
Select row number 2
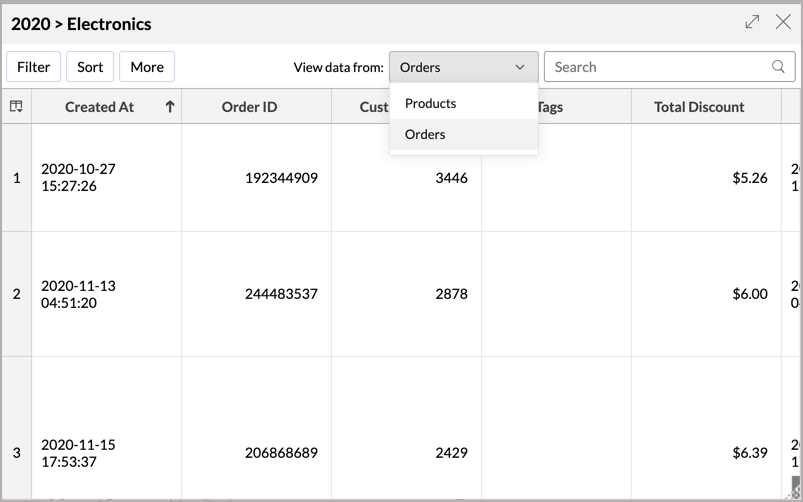click(16, 294)
